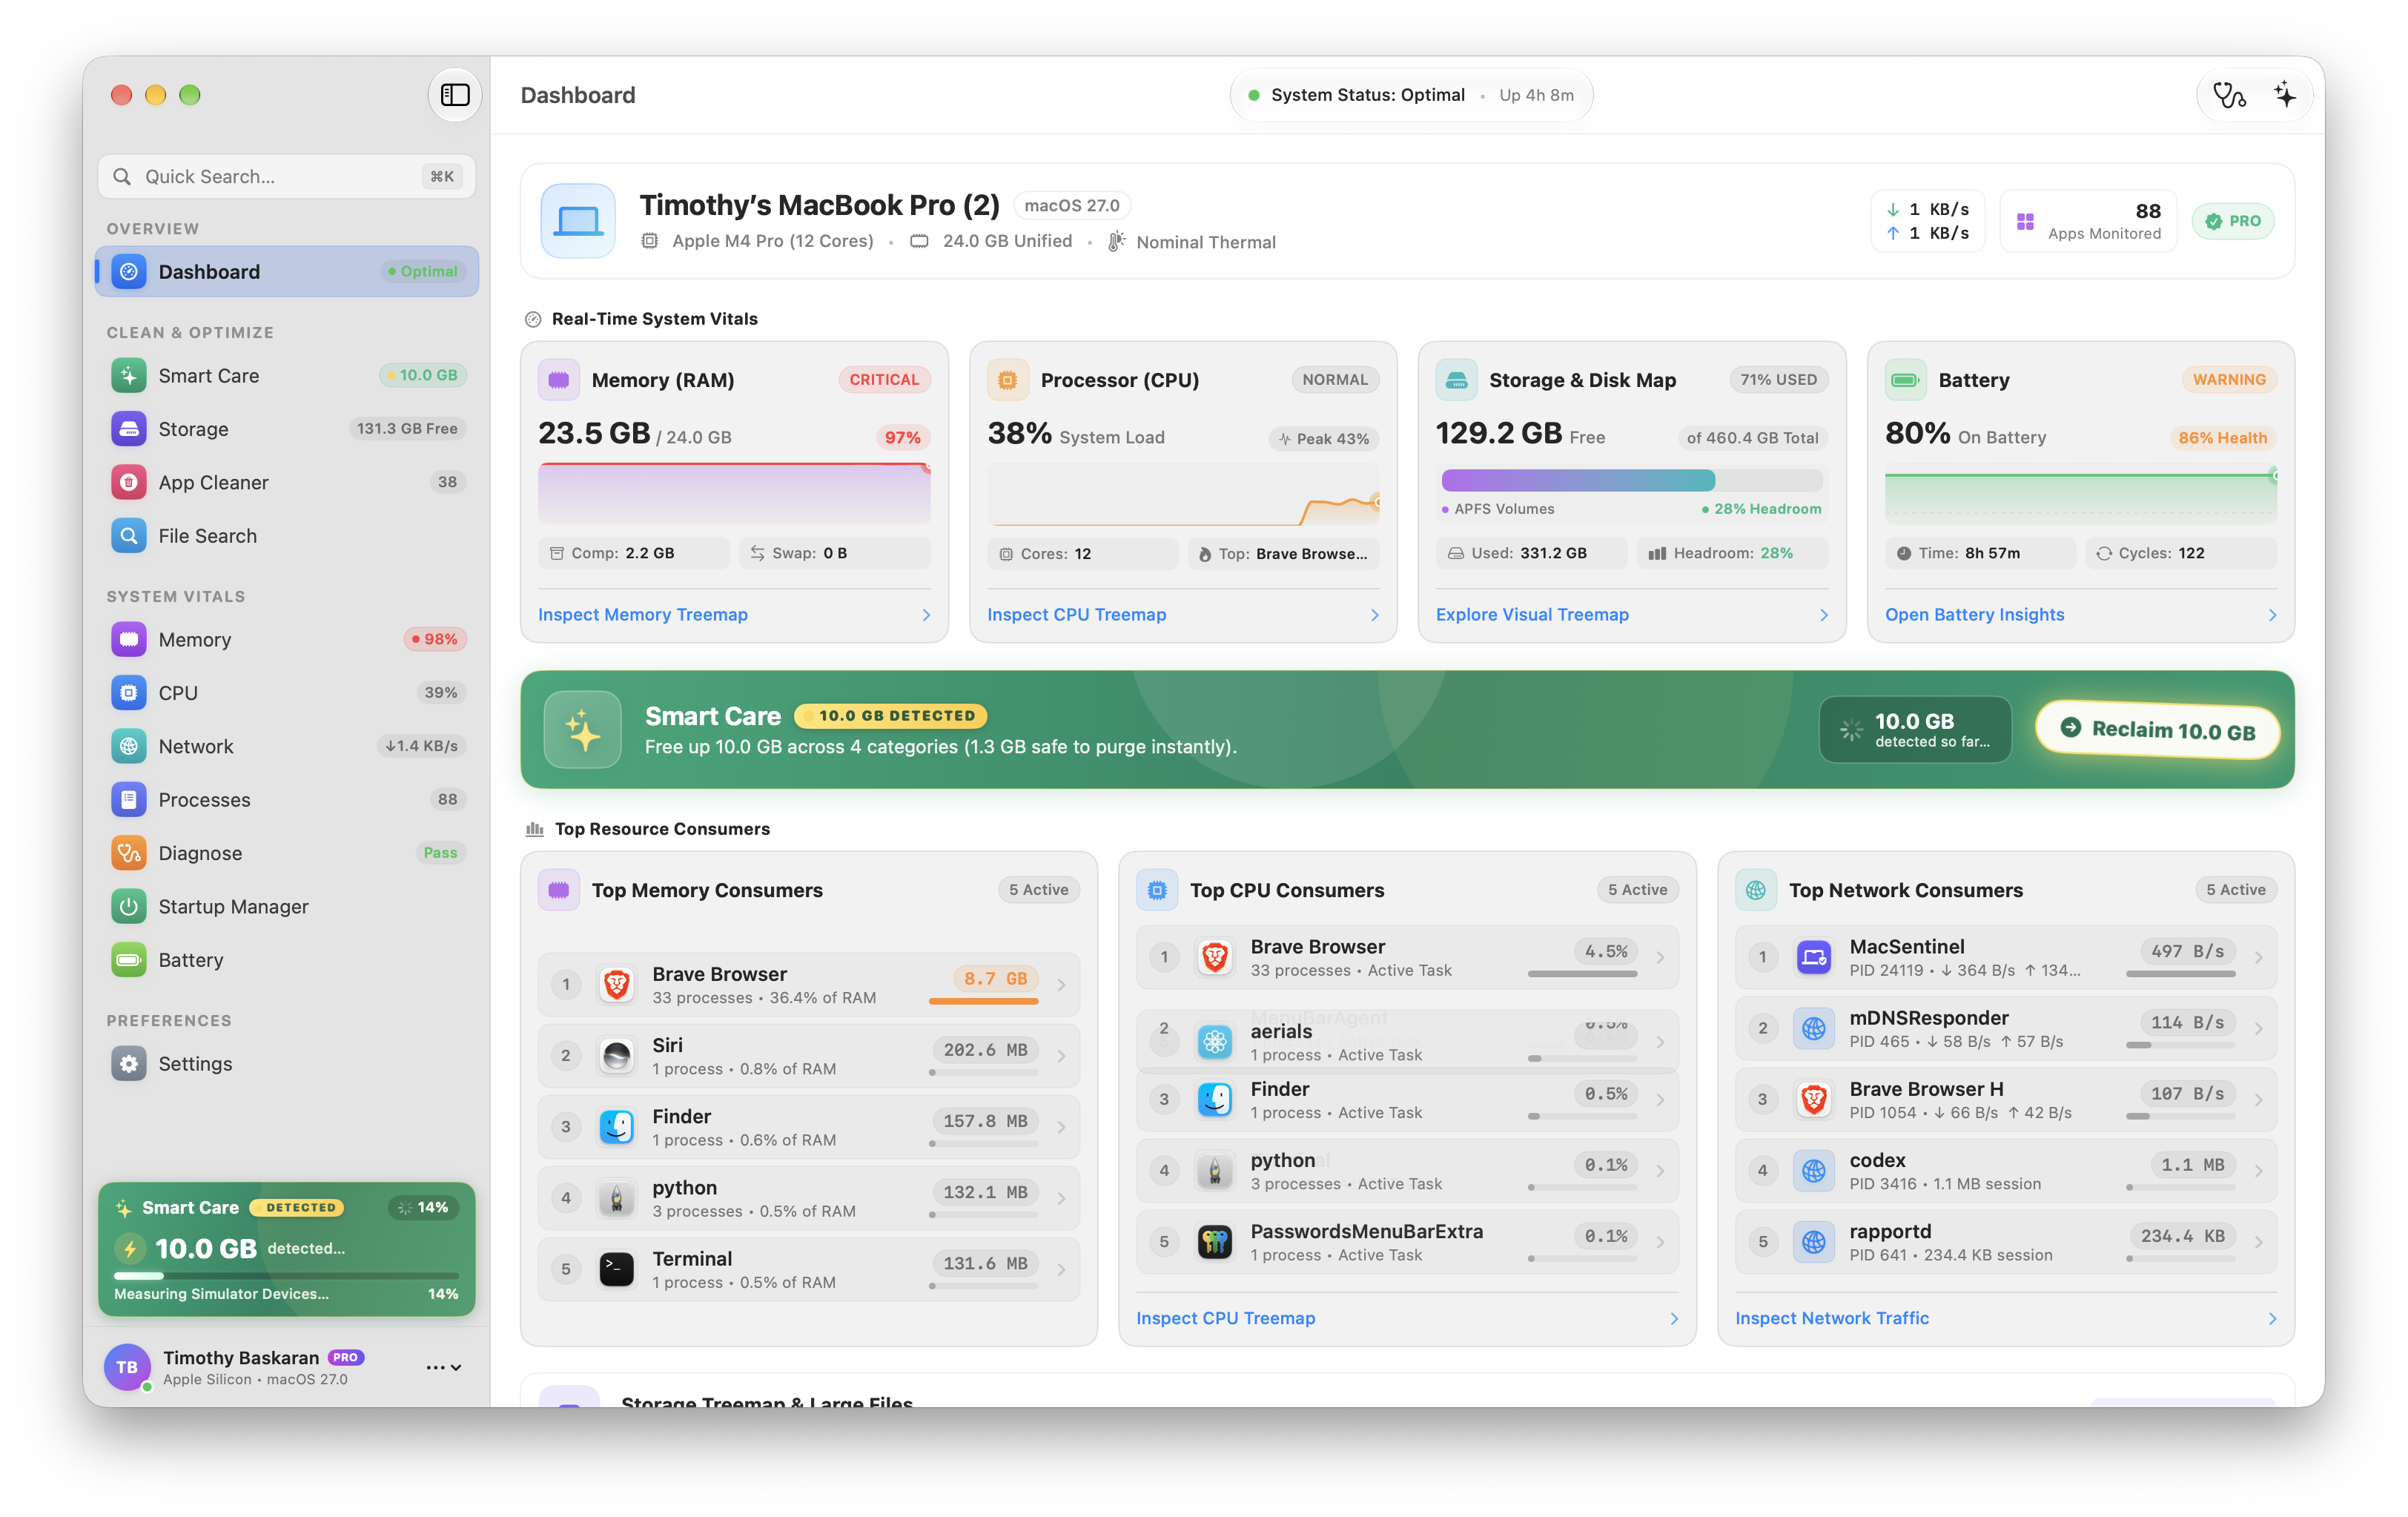Toggle the sidebar panel icon
The width and height of the screenshot is (2408, 1517).
(455, 95)
